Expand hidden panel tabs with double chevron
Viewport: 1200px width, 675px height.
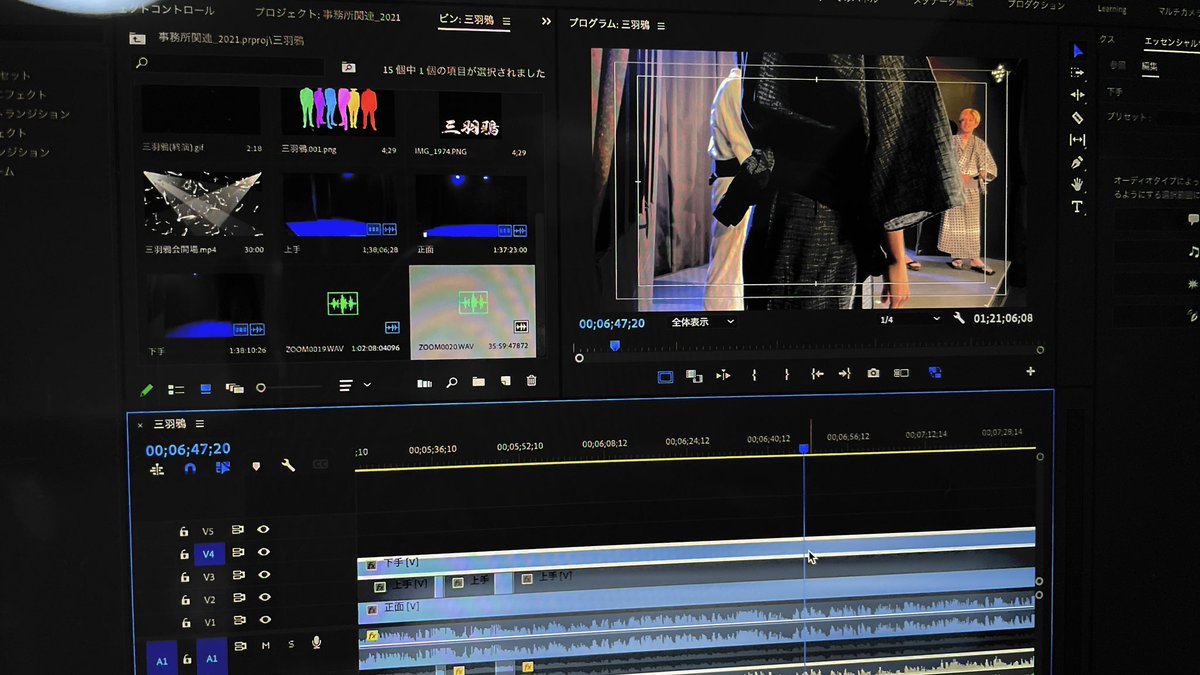pos(546,21)
